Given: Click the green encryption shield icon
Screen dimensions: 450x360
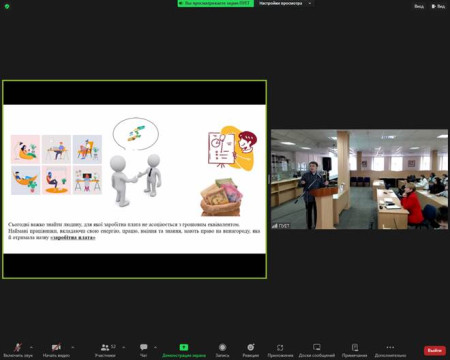Looking at the screenshot, I should point(7,6).
